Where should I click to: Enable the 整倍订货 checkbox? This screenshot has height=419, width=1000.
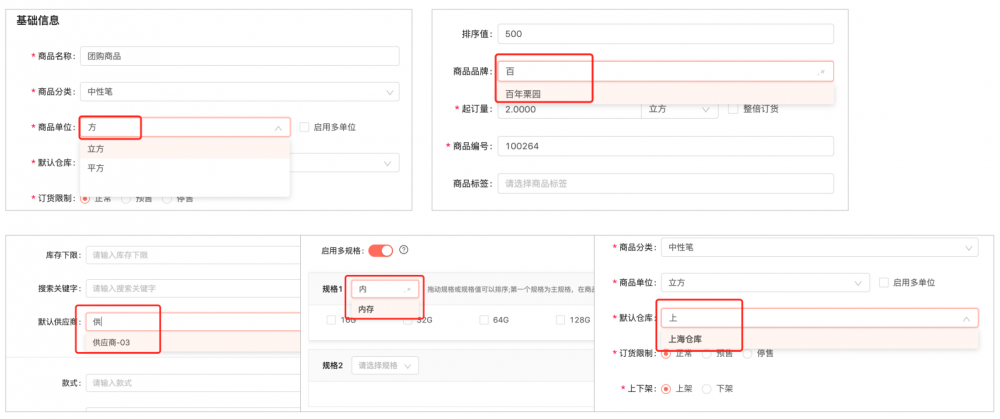click(733, 109)
